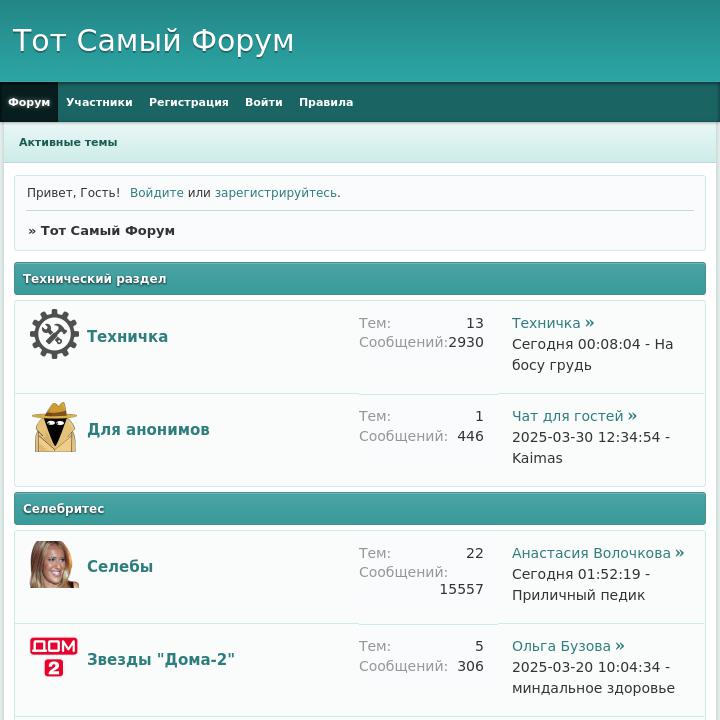Click the anonymous spy icon for Для анонимов
The height and width of the screenshot is (720, 720).
pos(55,427)
